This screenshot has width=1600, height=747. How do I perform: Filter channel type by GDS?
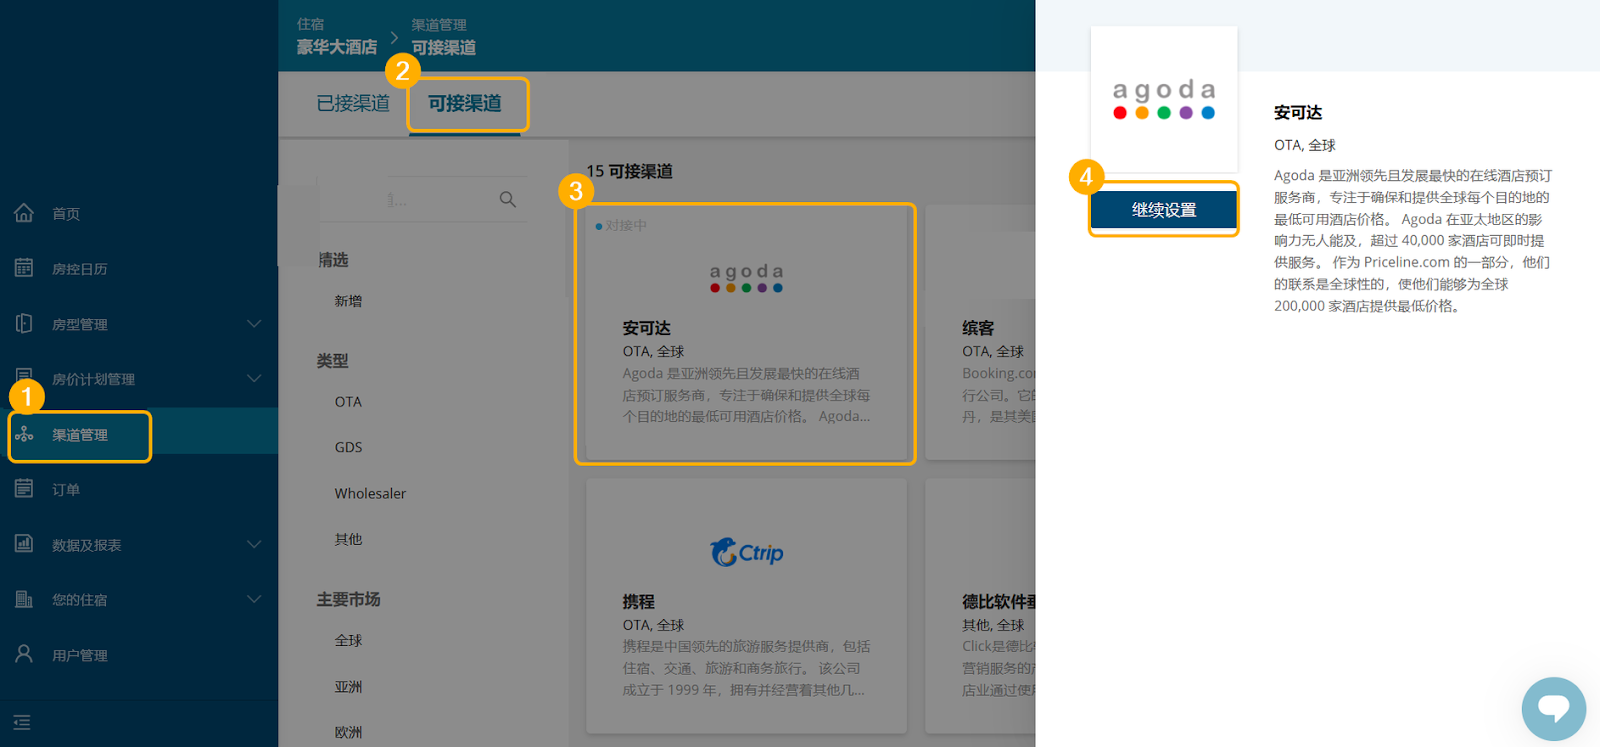[348, 447]
